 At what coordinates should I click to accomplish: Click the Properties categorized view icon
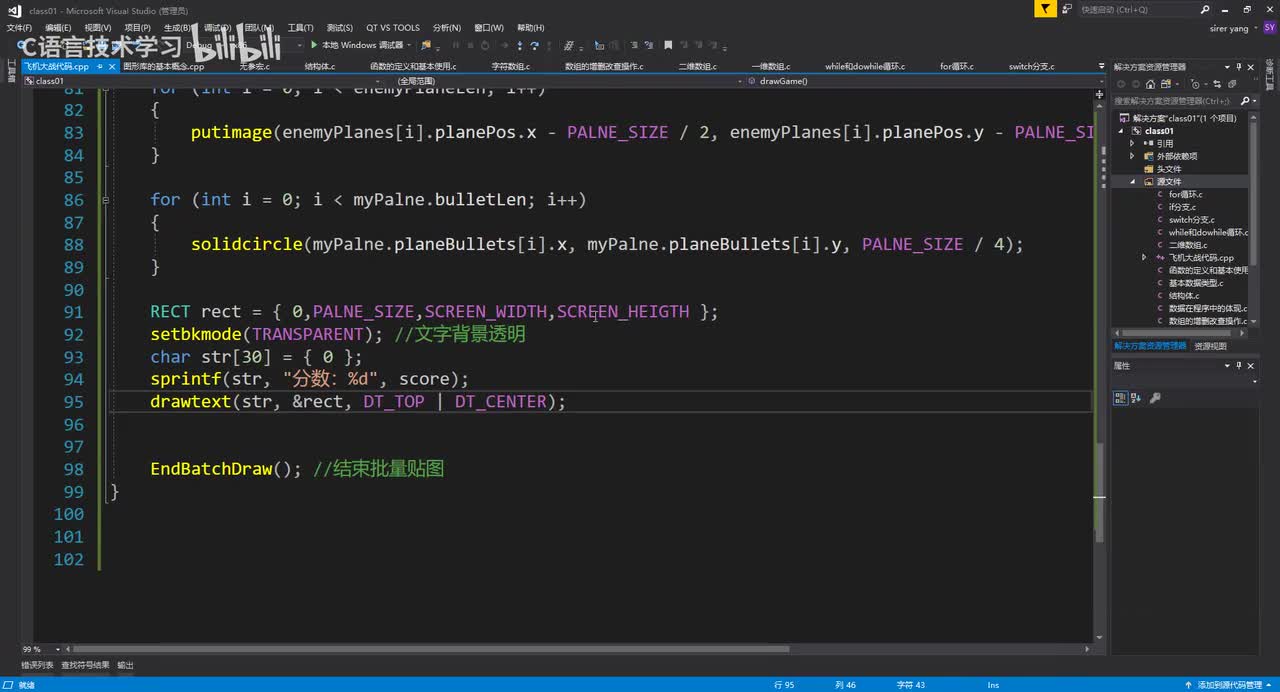pyautogui.click(x=1120, y=398)
